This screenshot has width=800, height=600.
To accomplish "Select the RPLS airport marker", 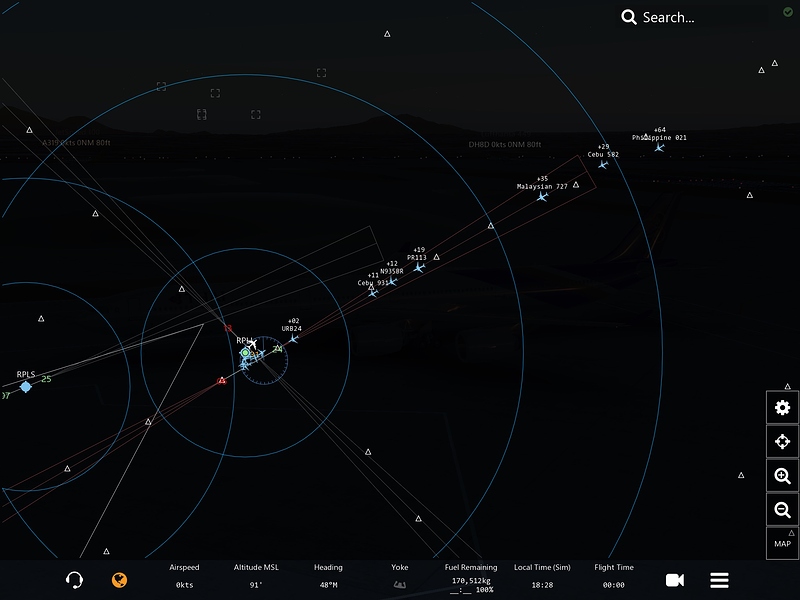I will [26, 387].
